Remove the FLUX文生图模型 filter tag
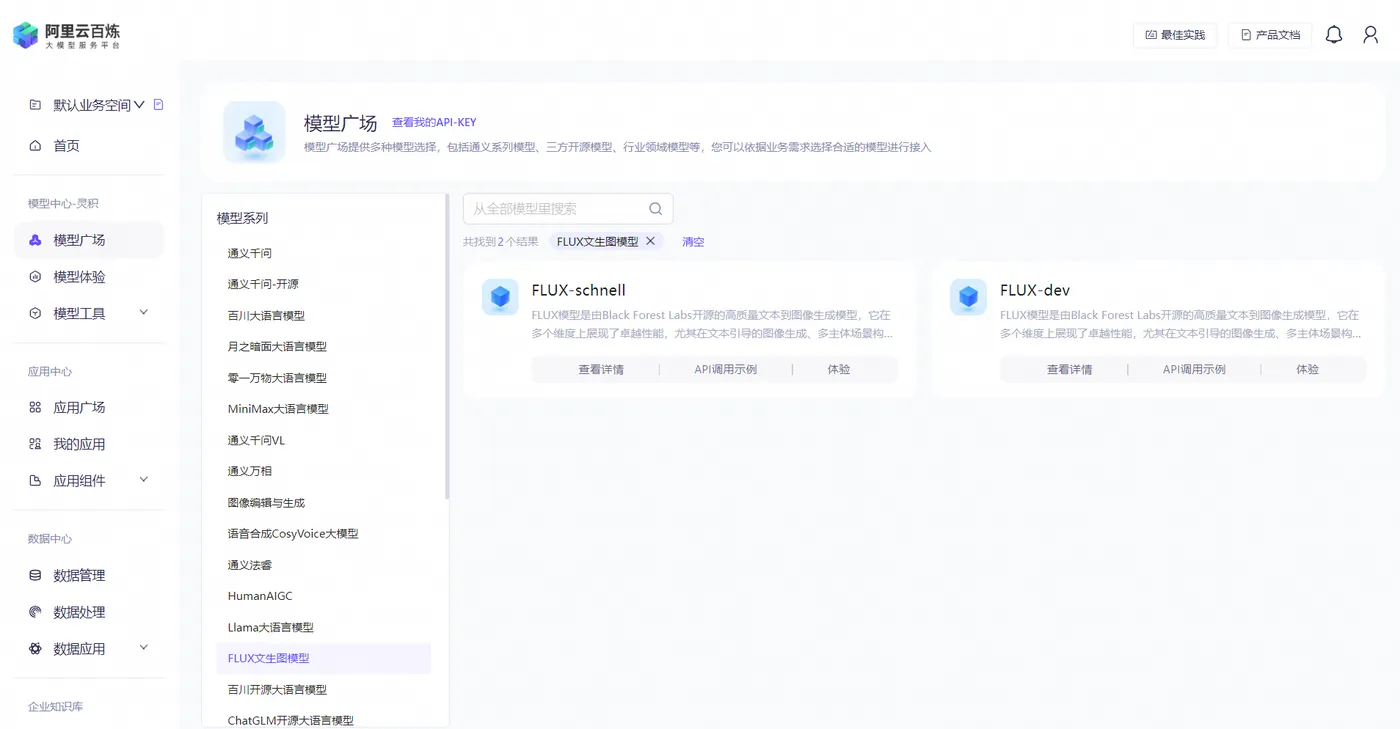The width and height of the screenshot is (1400, 729). (x=651, y=241)
